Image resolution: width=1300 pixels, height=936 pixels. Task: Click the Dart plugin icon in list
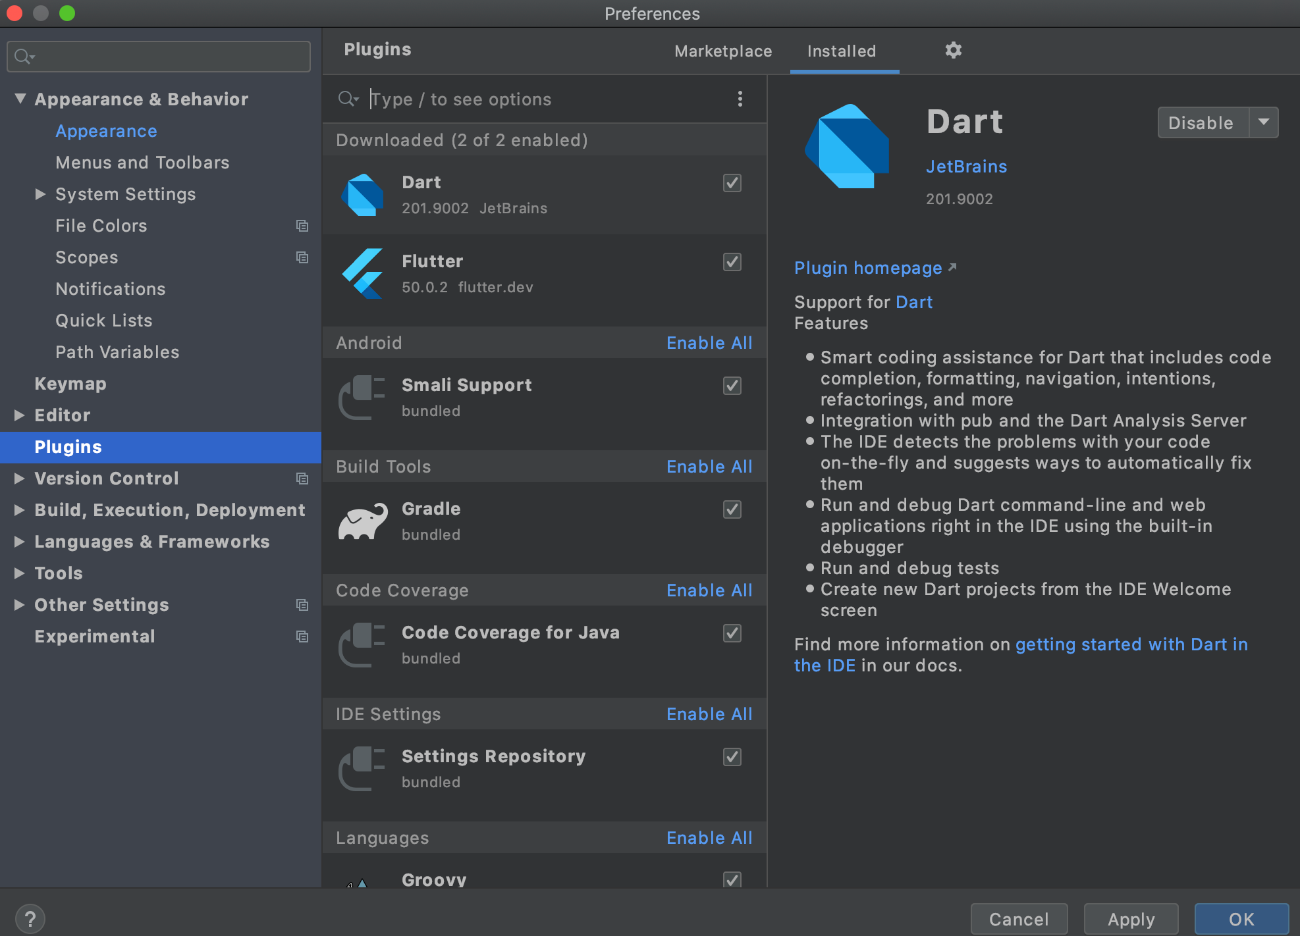pos(363,195)
